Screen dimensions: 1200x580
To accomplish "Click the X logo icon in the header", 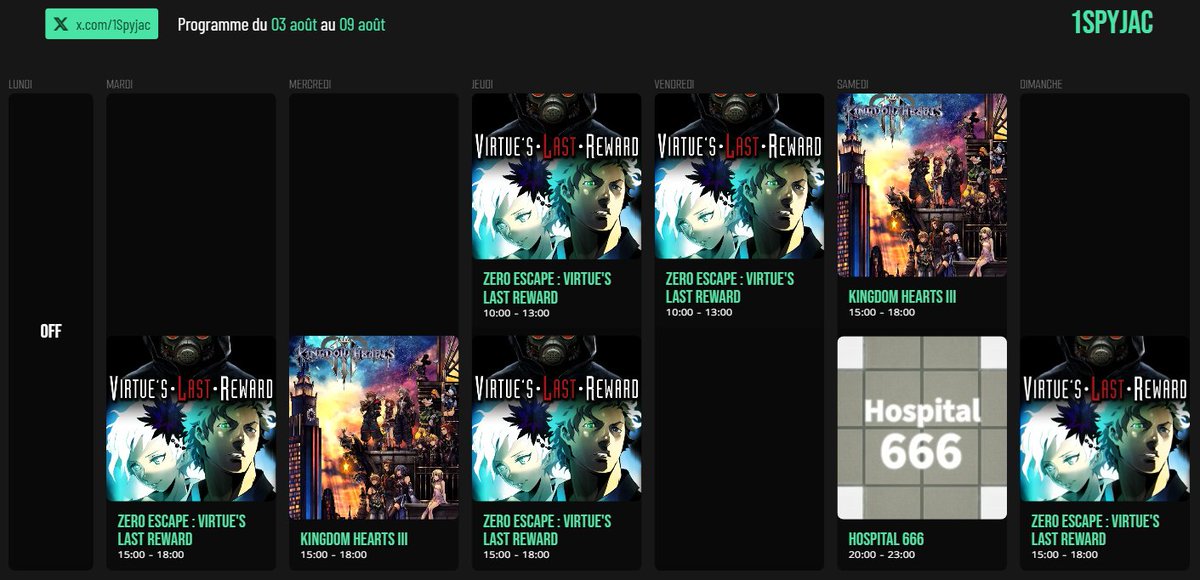I will point(63,24).
